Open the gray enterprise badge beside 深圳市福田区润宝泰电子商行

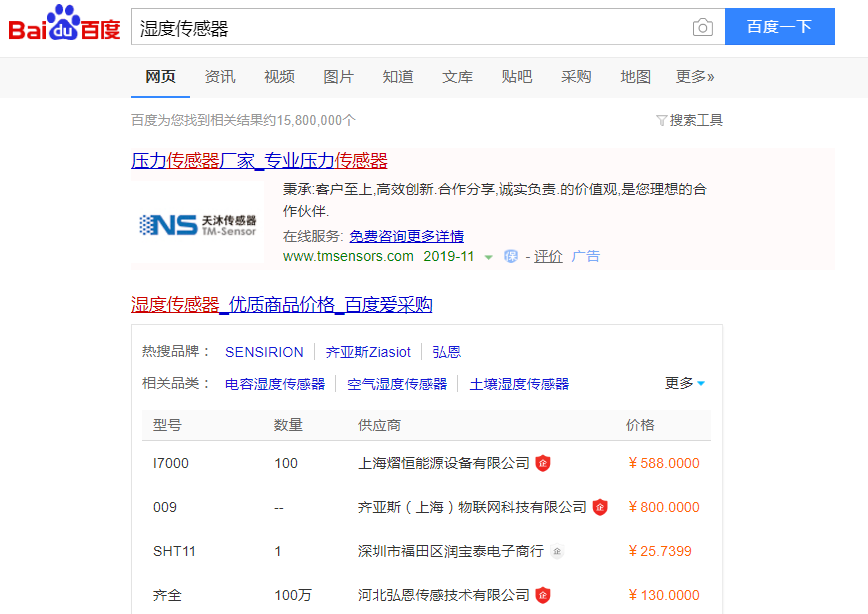[557, 551]
